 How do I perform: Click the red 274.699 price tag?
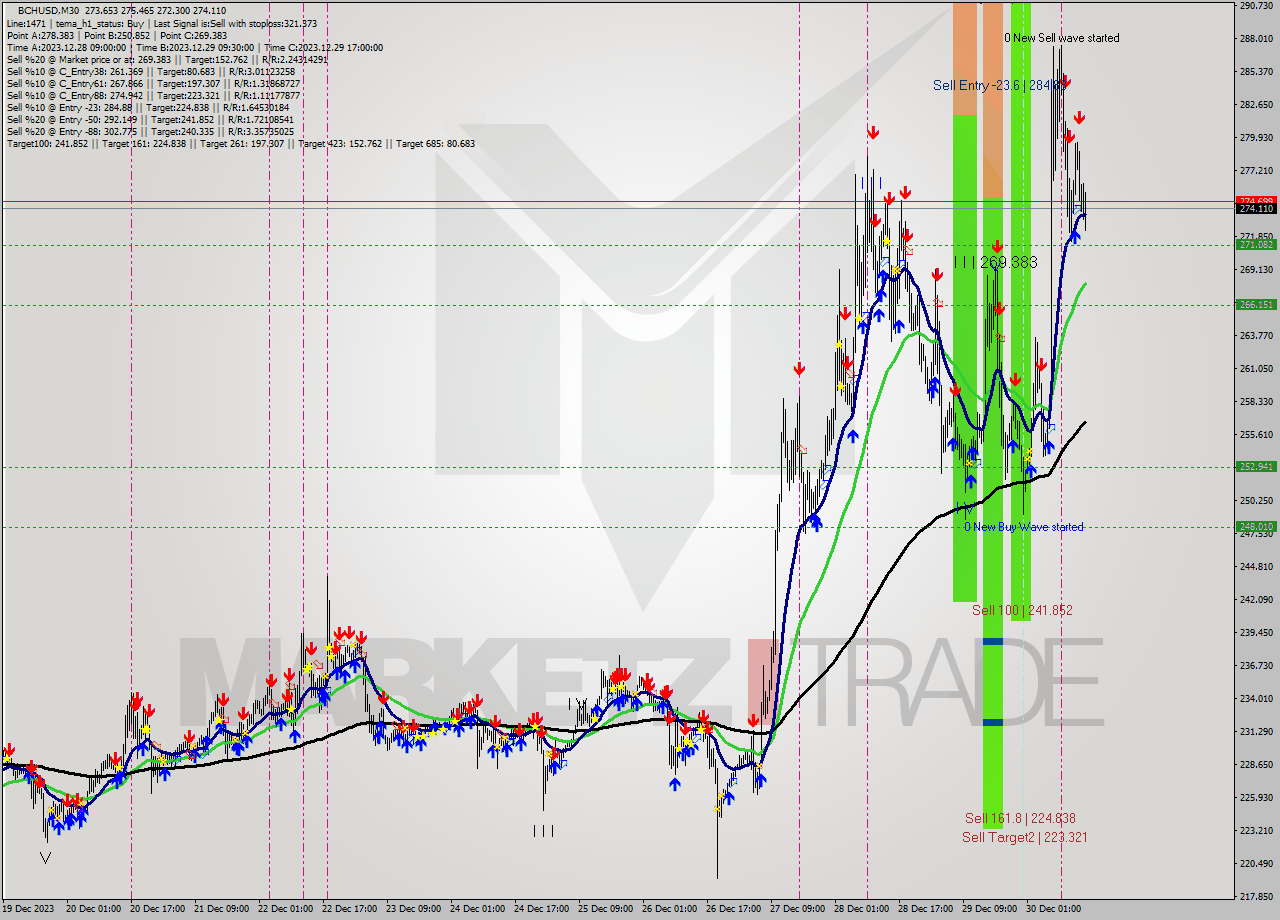[1256, 200]
